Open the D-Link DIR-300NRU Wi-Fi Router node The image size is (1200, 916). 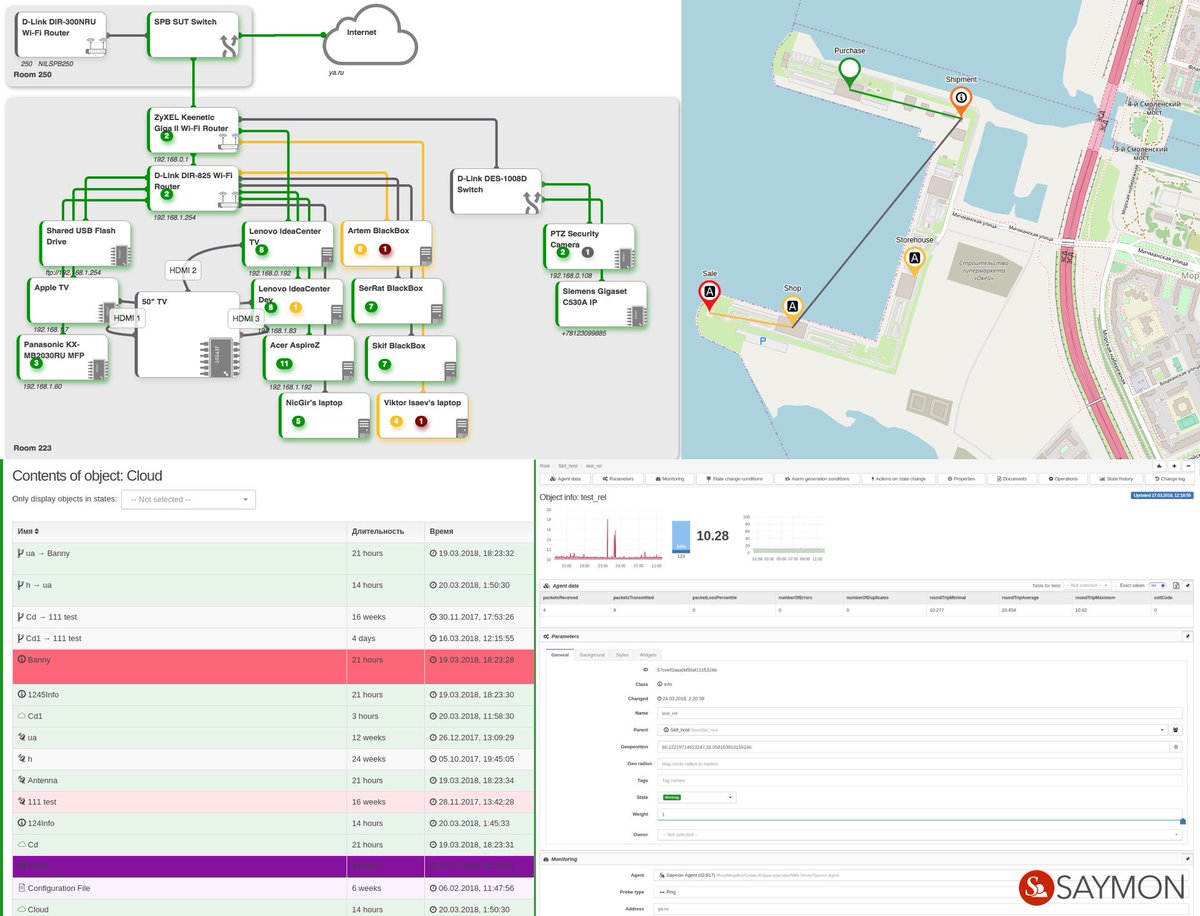pyautogui.click(x=62, y=34)
